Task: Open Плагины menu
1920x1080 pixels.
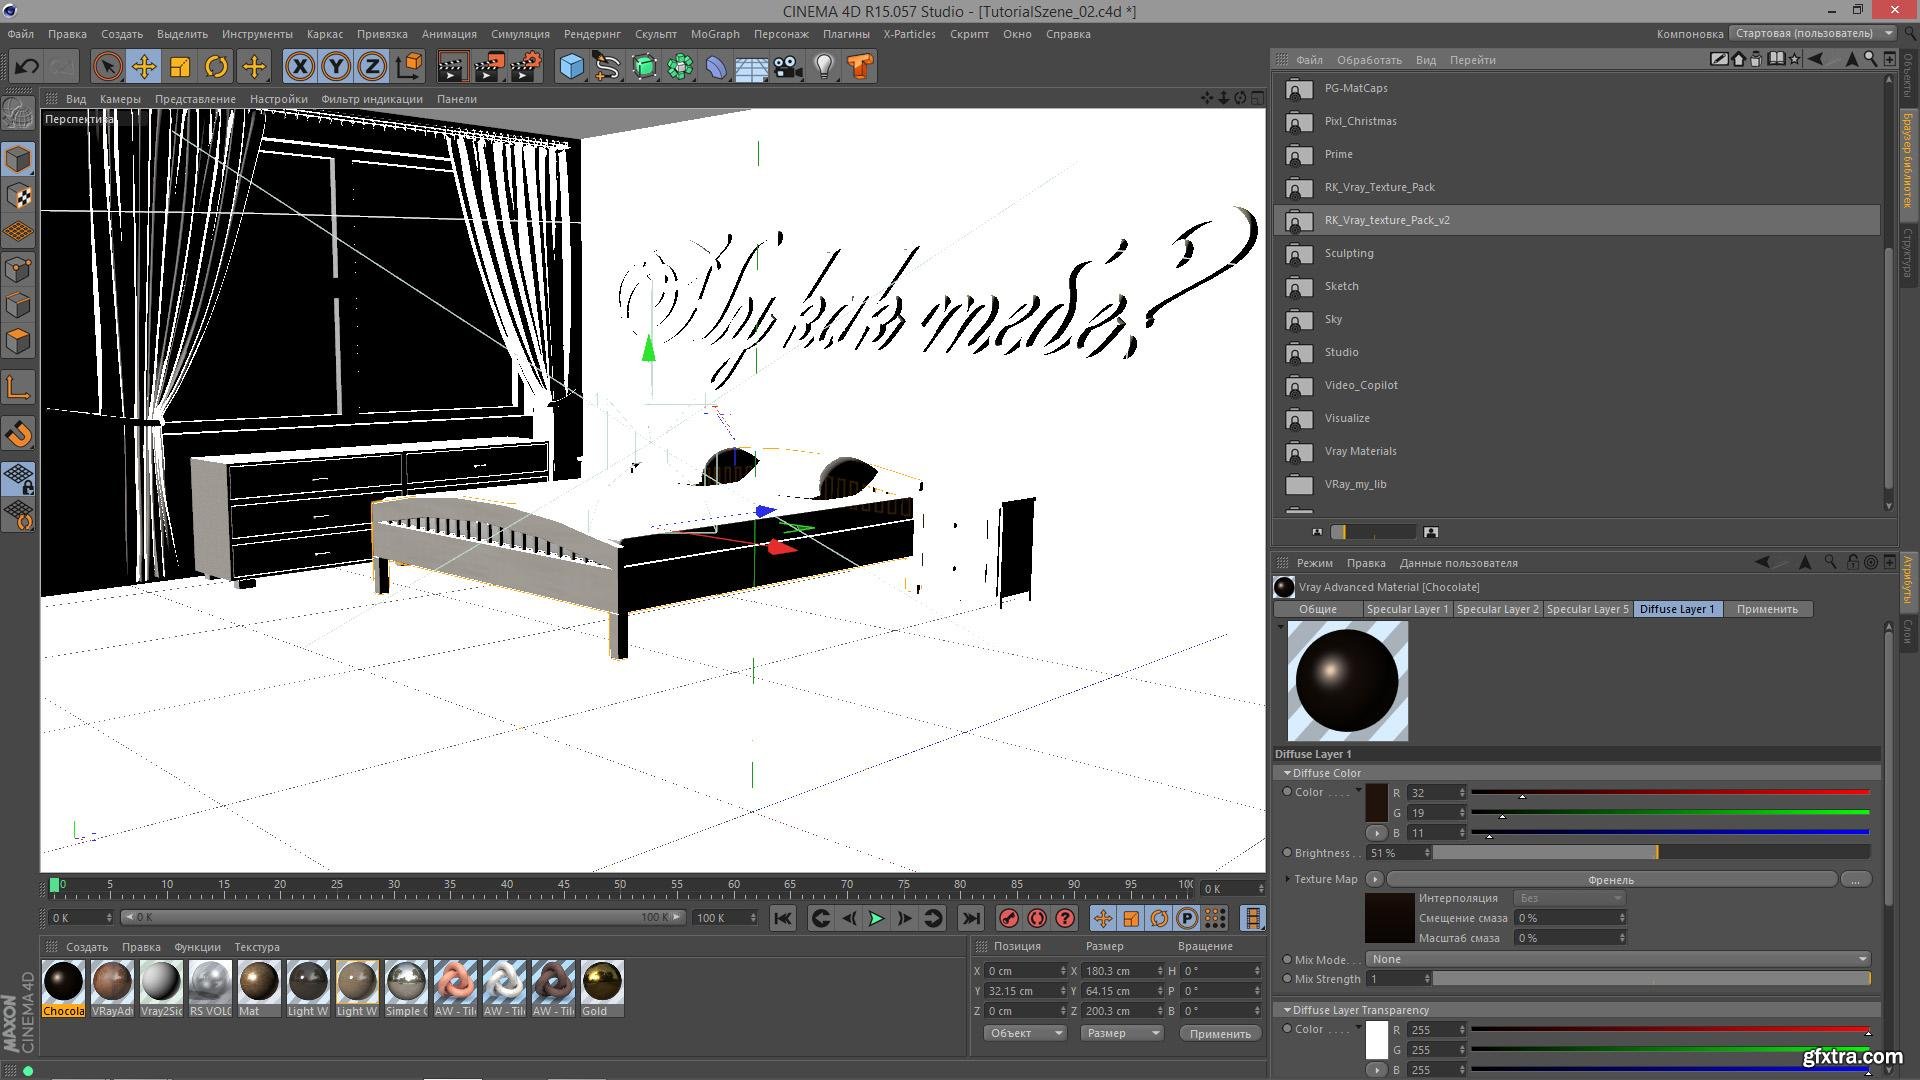Action: pos(846,34)
